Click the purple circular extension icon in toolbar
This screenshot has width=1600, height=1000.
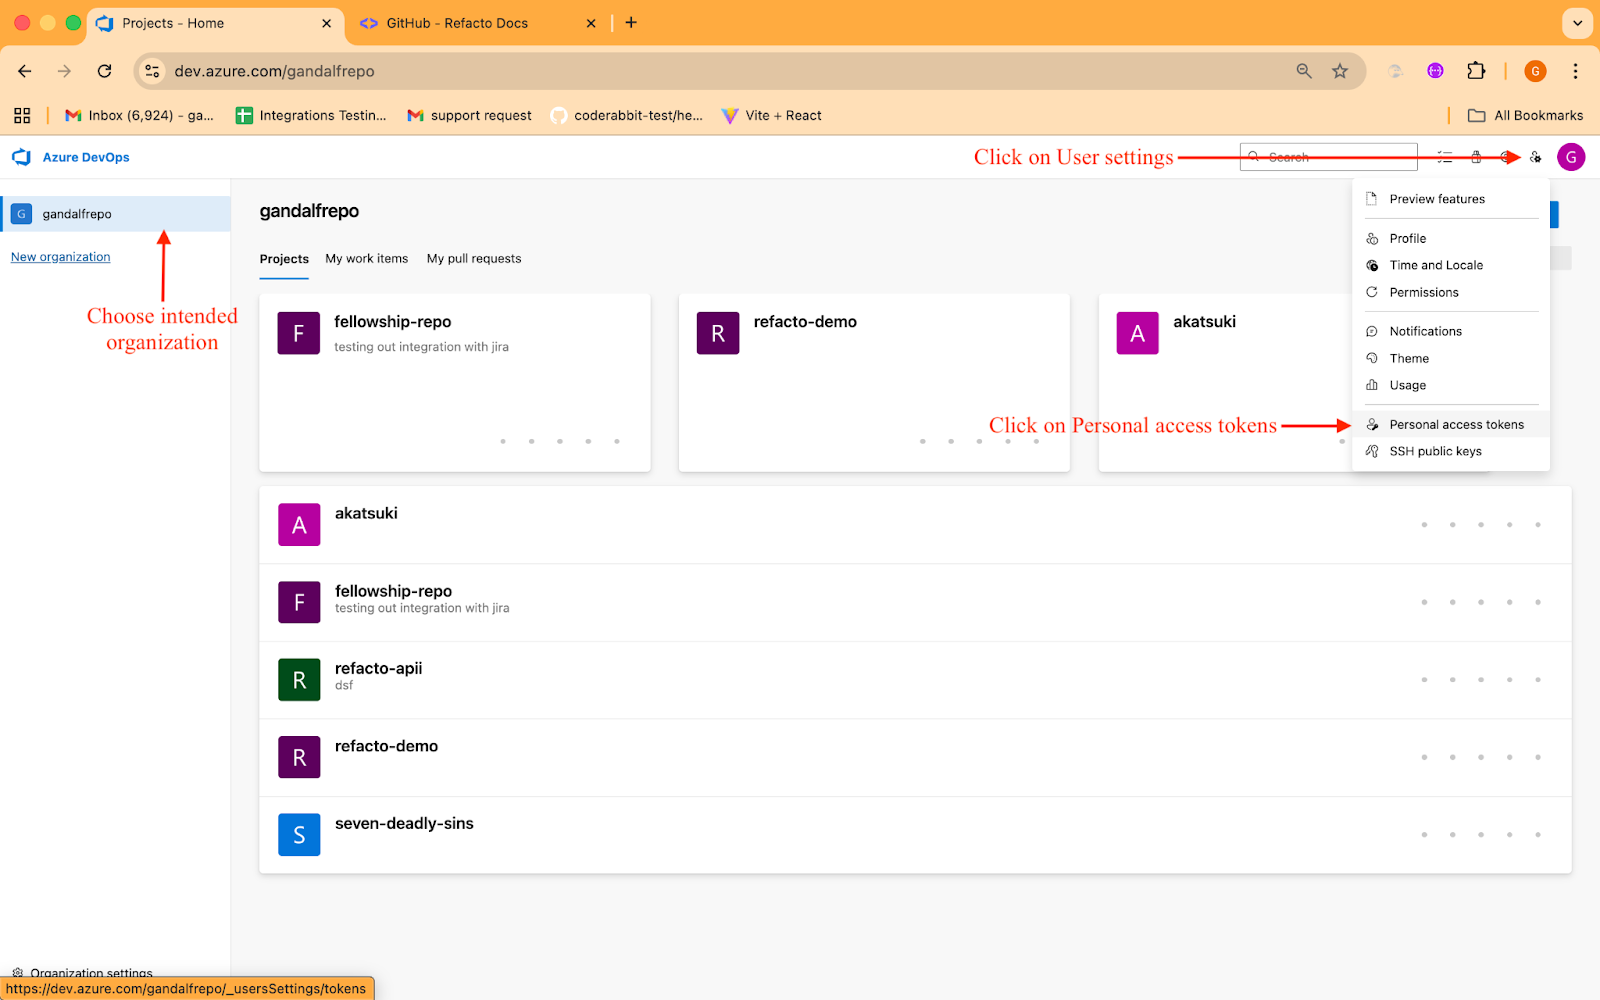pos(1435,71)
